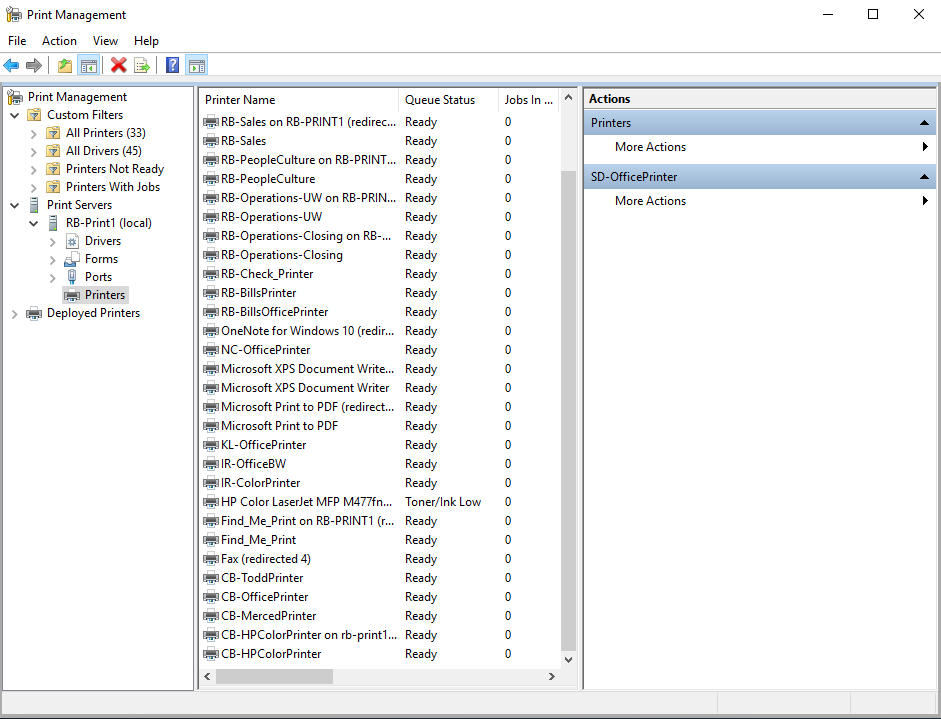Click the Back arrow toolbar icon

pyautogui.click(x=11, y=65)
